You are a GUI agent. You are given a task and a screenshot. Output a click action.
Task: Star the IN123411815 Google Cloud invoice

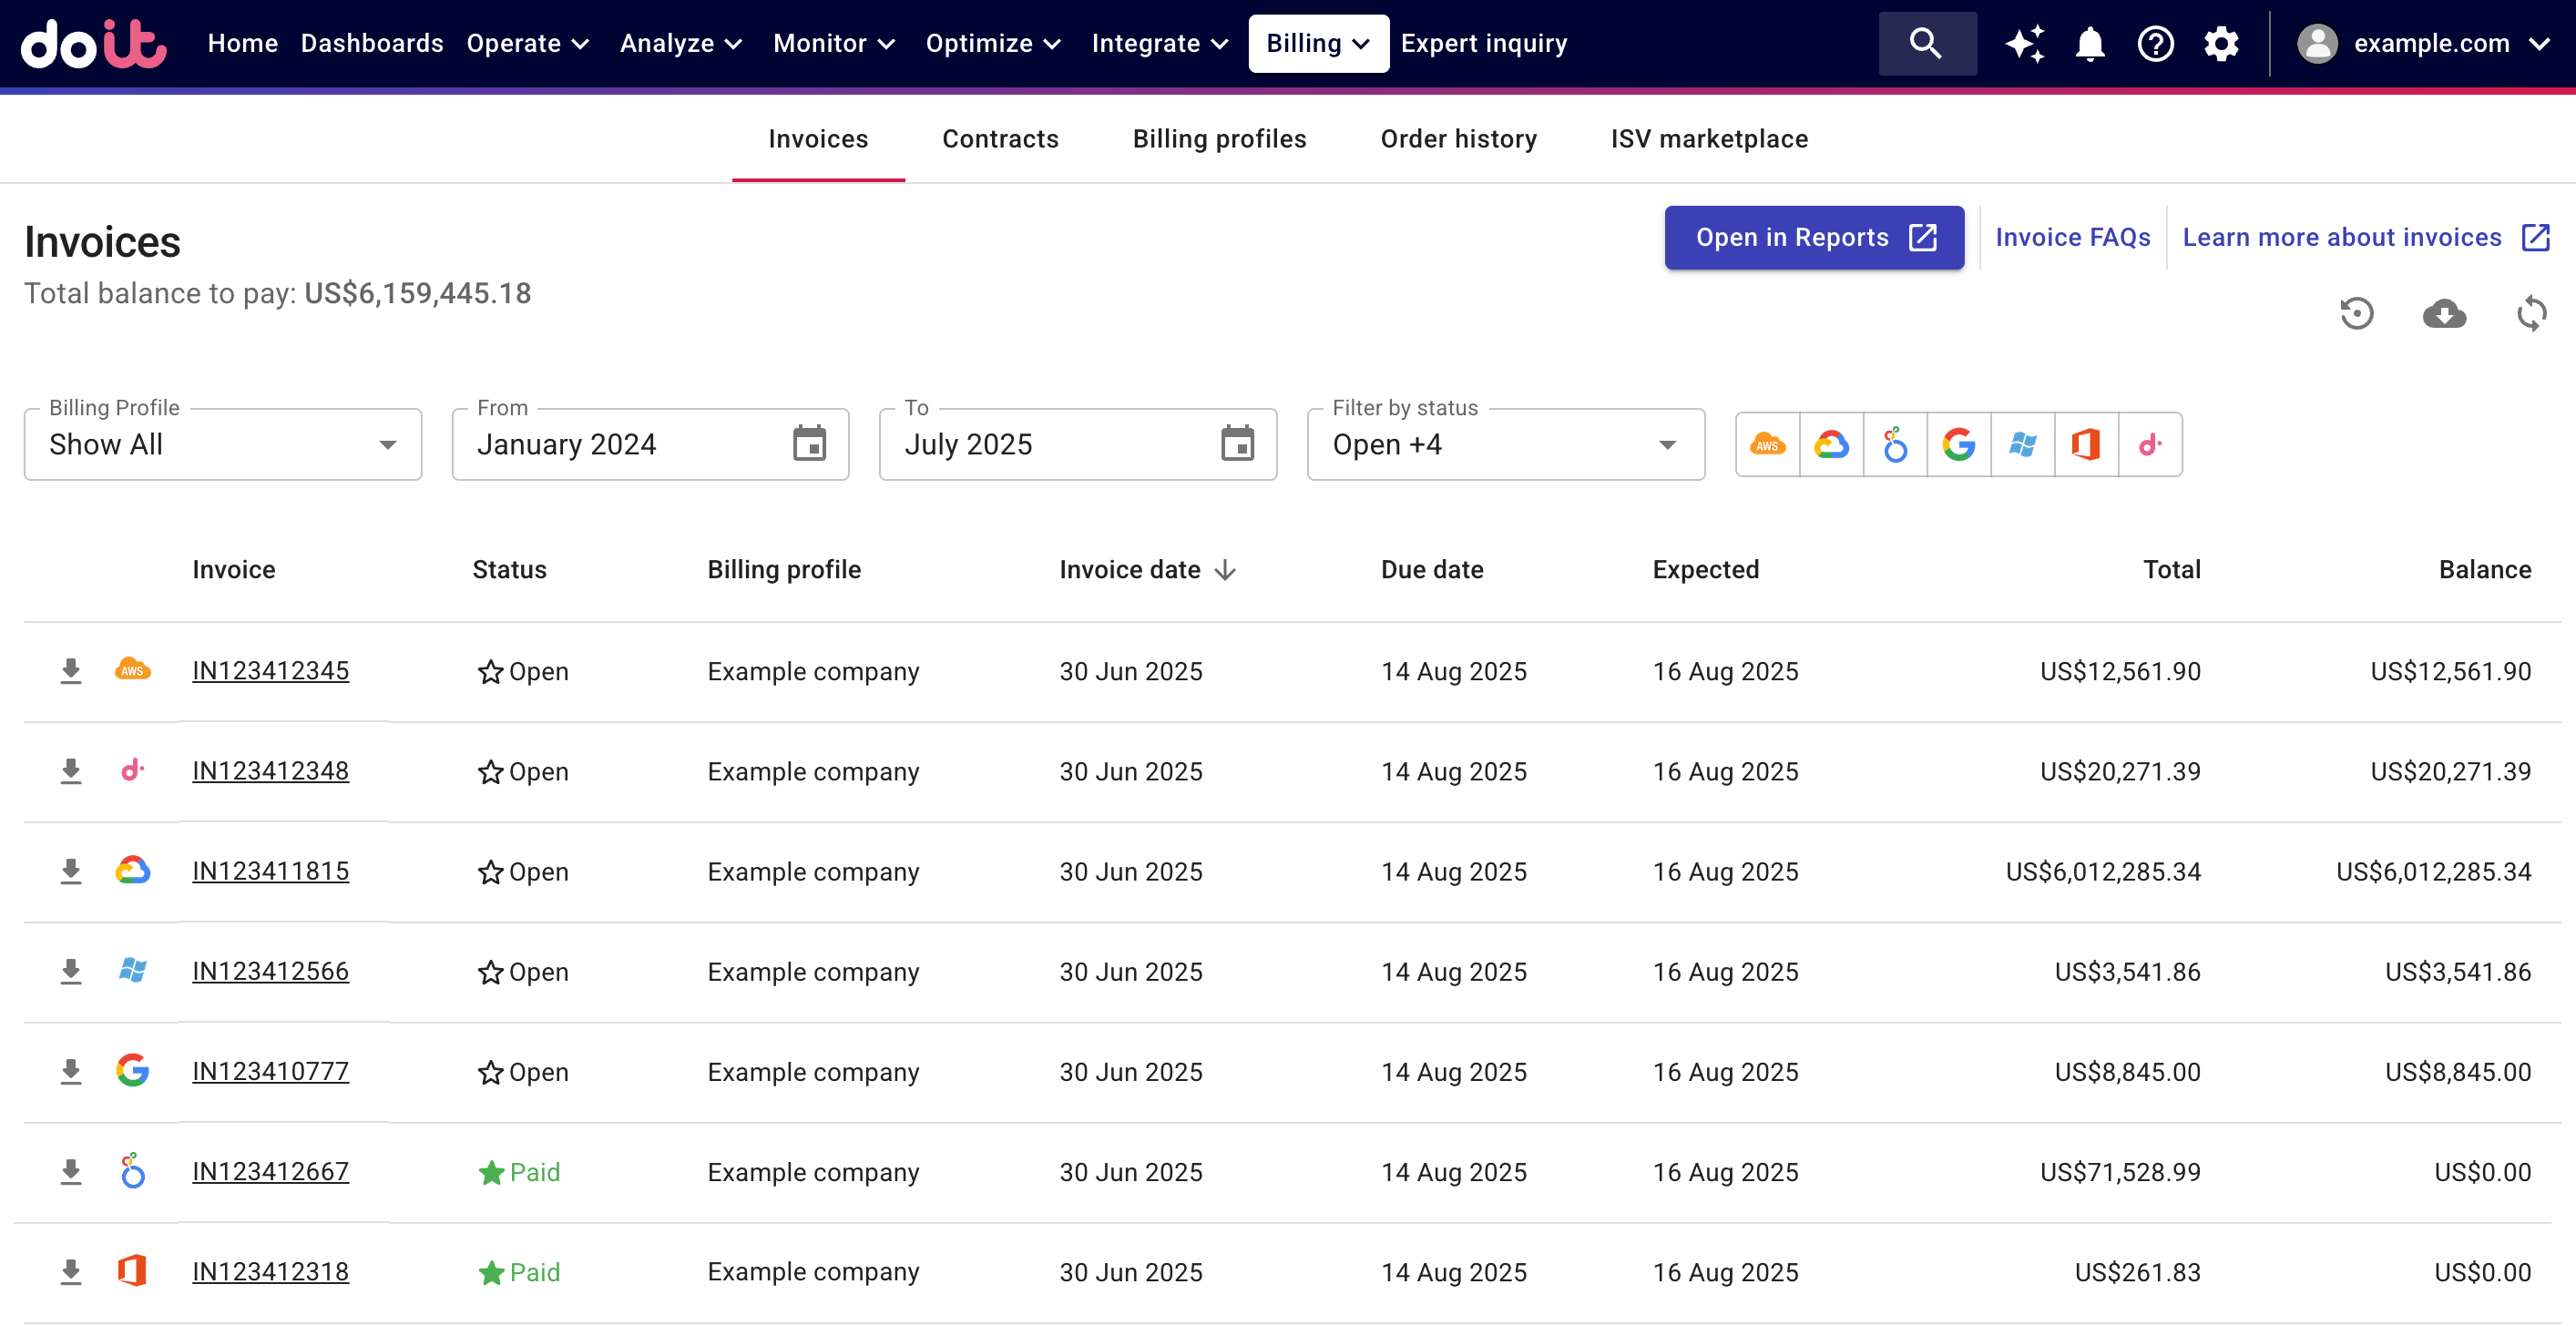(x=489, y=871)
